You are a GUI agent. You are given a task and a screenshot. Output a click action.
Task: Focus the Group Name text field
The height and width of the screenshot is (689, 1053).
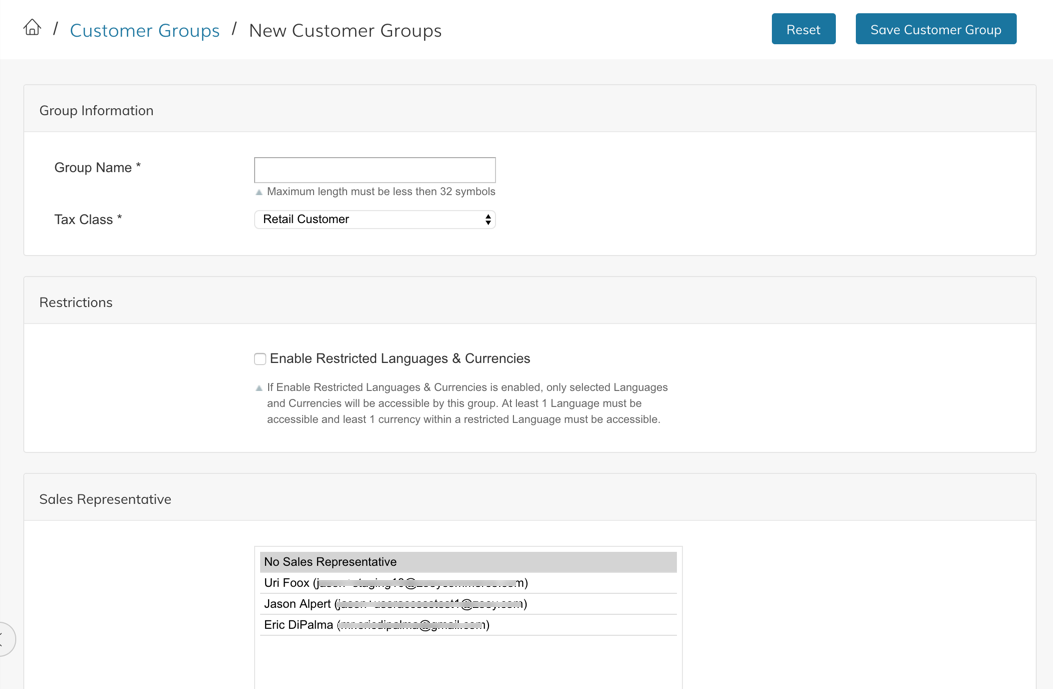pos(374,170)
